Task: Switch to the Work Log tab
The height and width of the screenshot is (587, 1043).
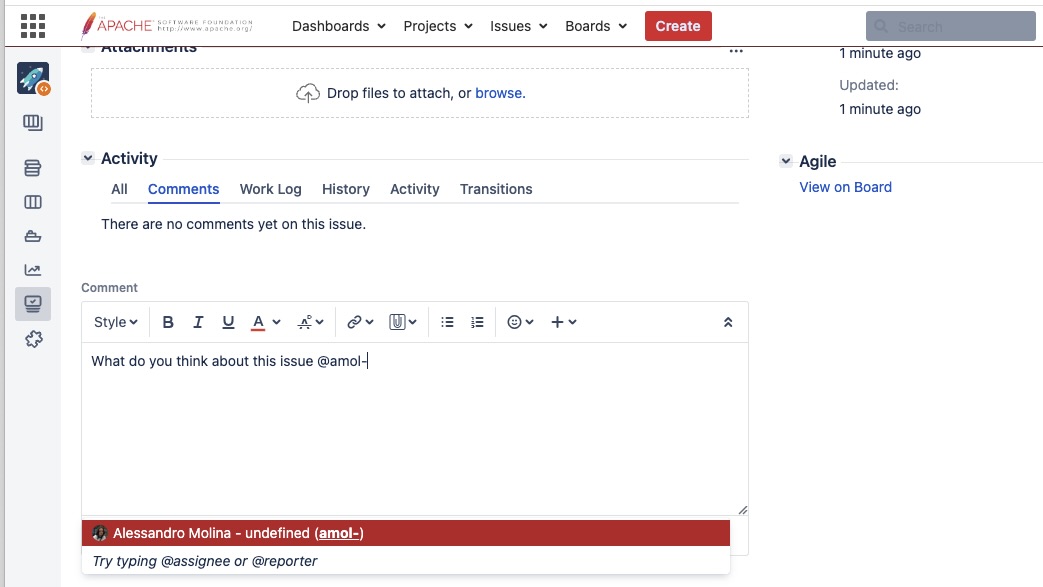Action: (x=270, y=189)
